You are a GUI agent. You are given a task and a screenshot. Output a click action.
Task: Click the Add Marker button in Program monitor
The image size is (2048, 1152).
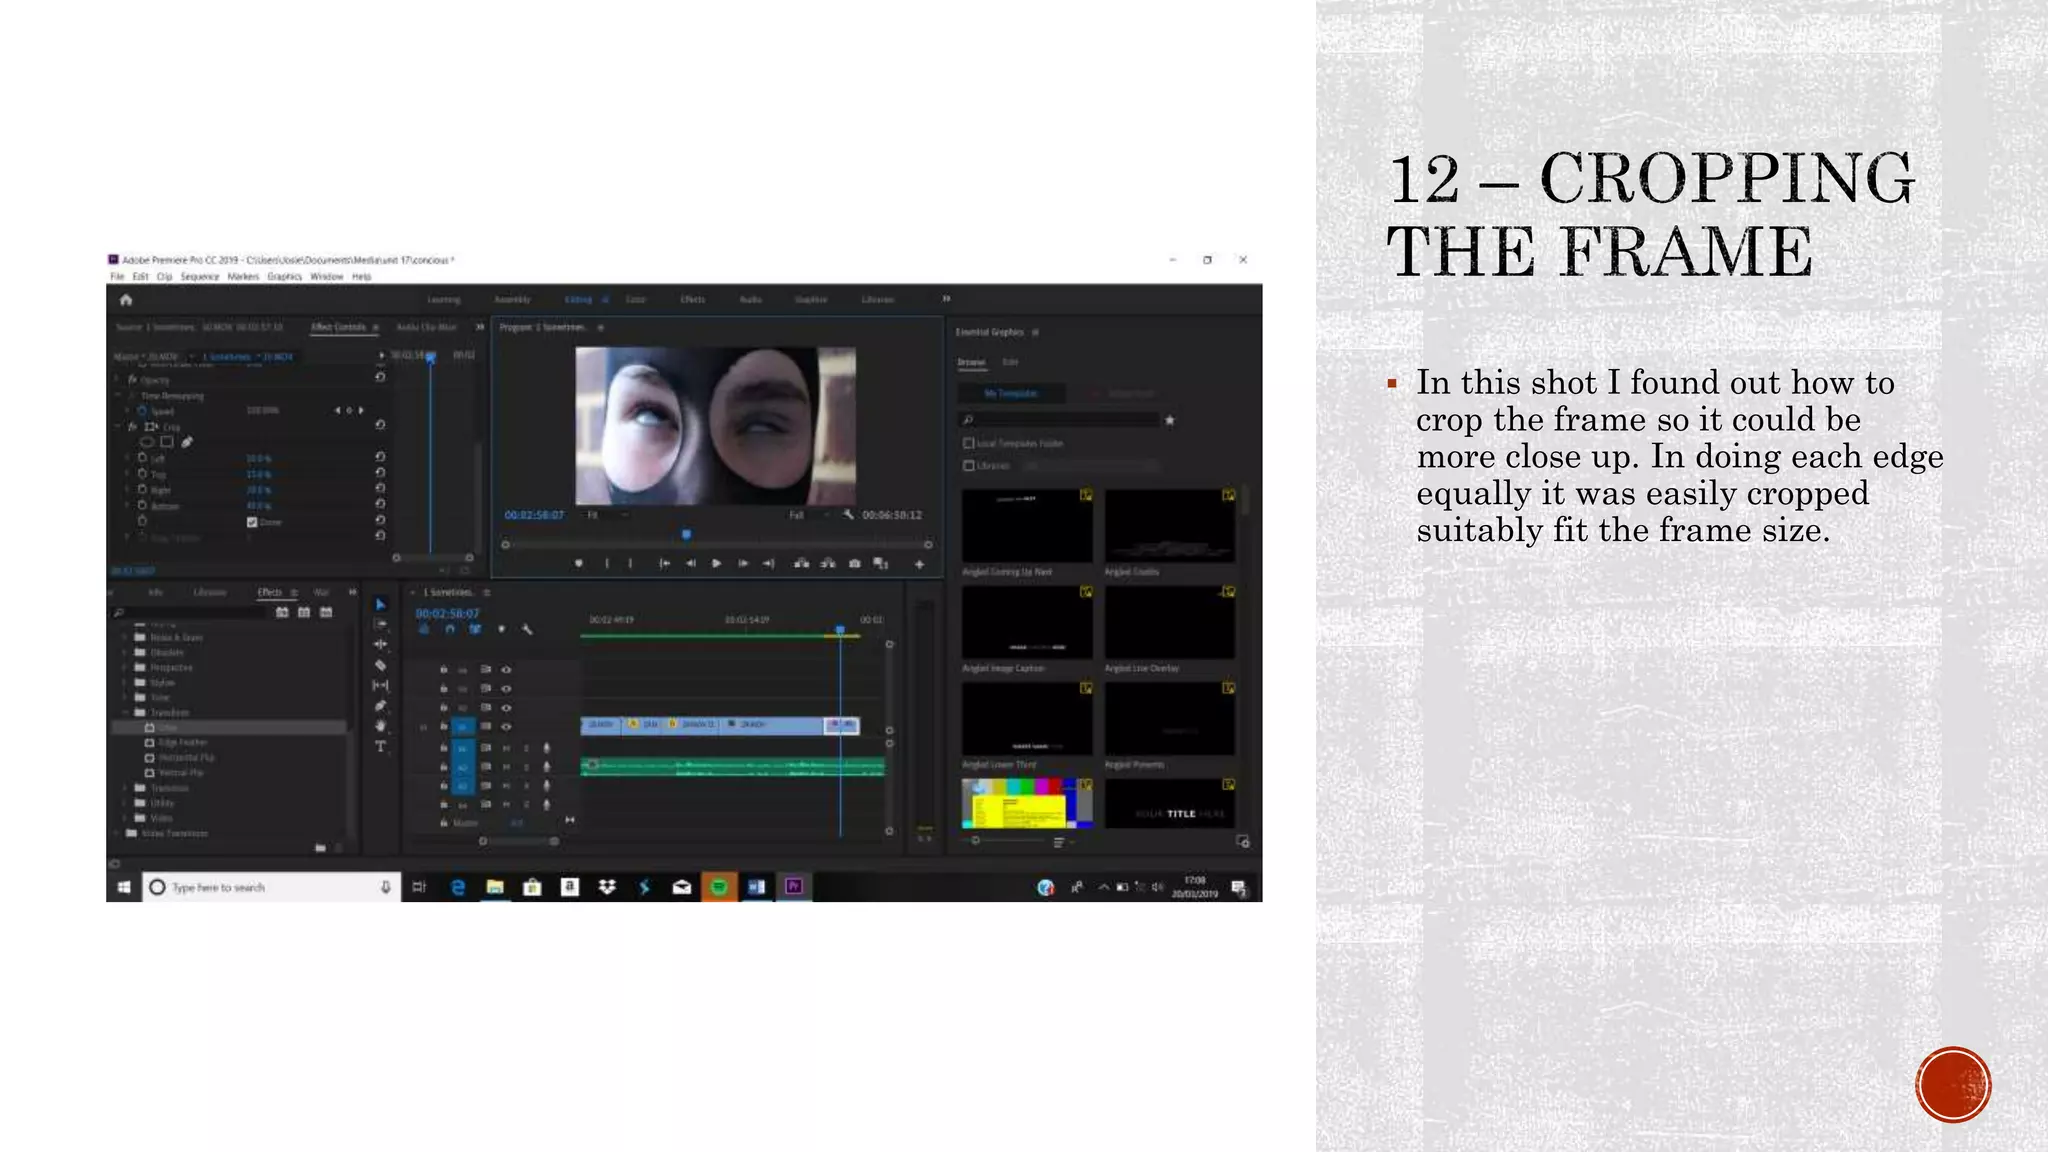click(579, 564)
